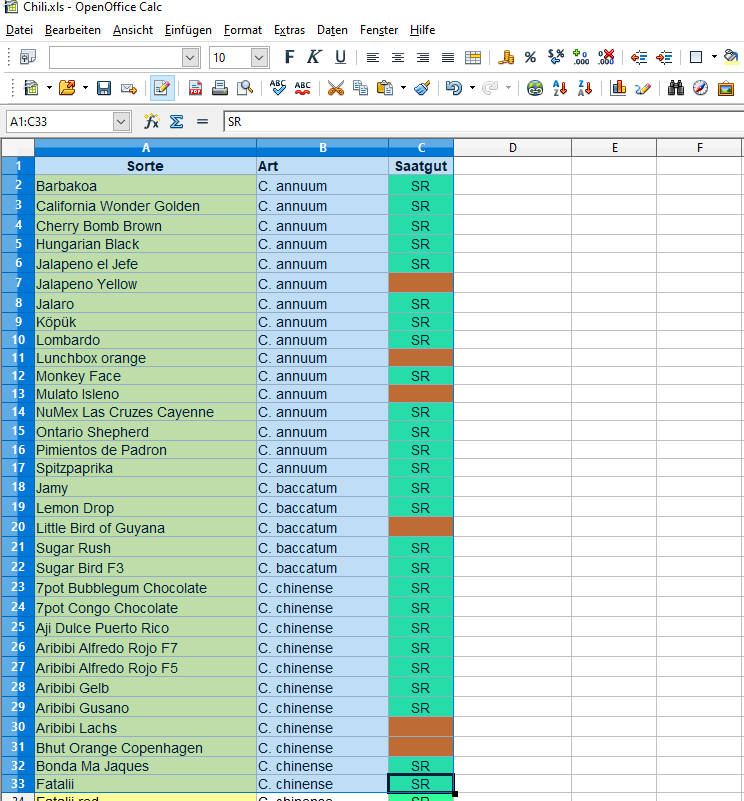Click orange Saatgut cell for Jalapeno Yellow
Screen dimensions: 744x801
coord(420,284)
